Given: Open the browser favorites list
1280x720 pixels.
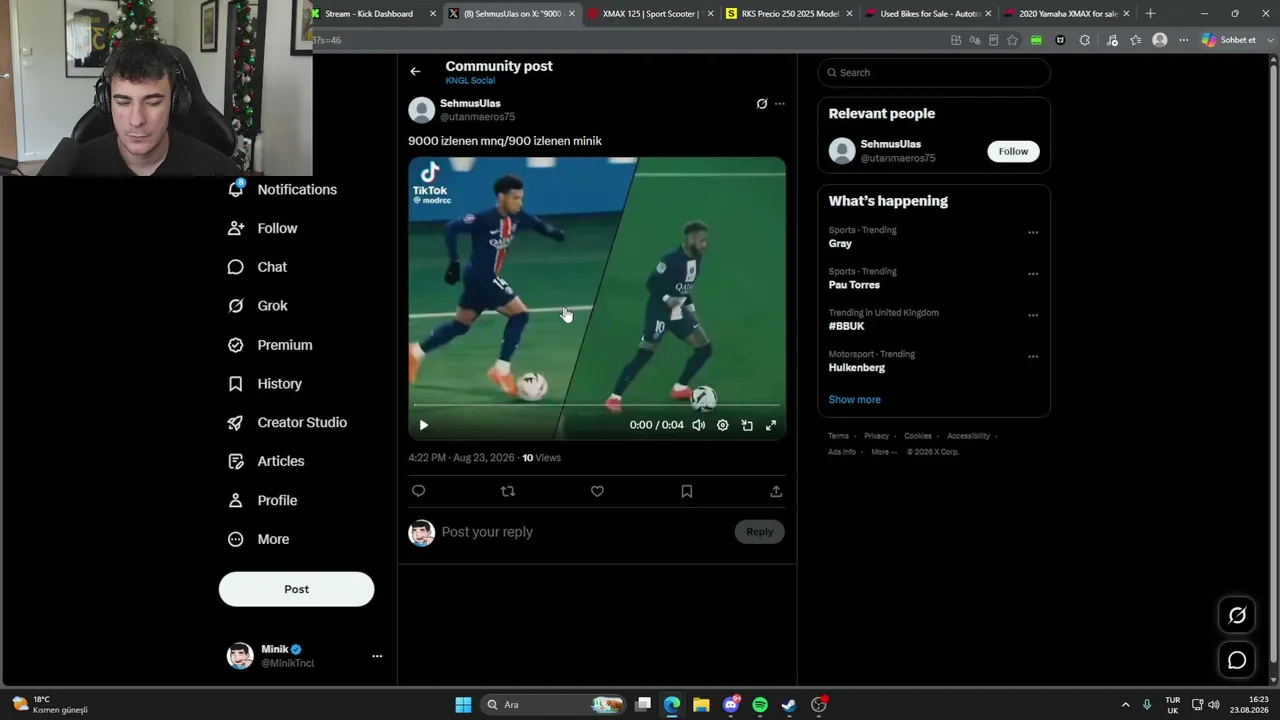Looking at the screenshot, I should 1136,40.
